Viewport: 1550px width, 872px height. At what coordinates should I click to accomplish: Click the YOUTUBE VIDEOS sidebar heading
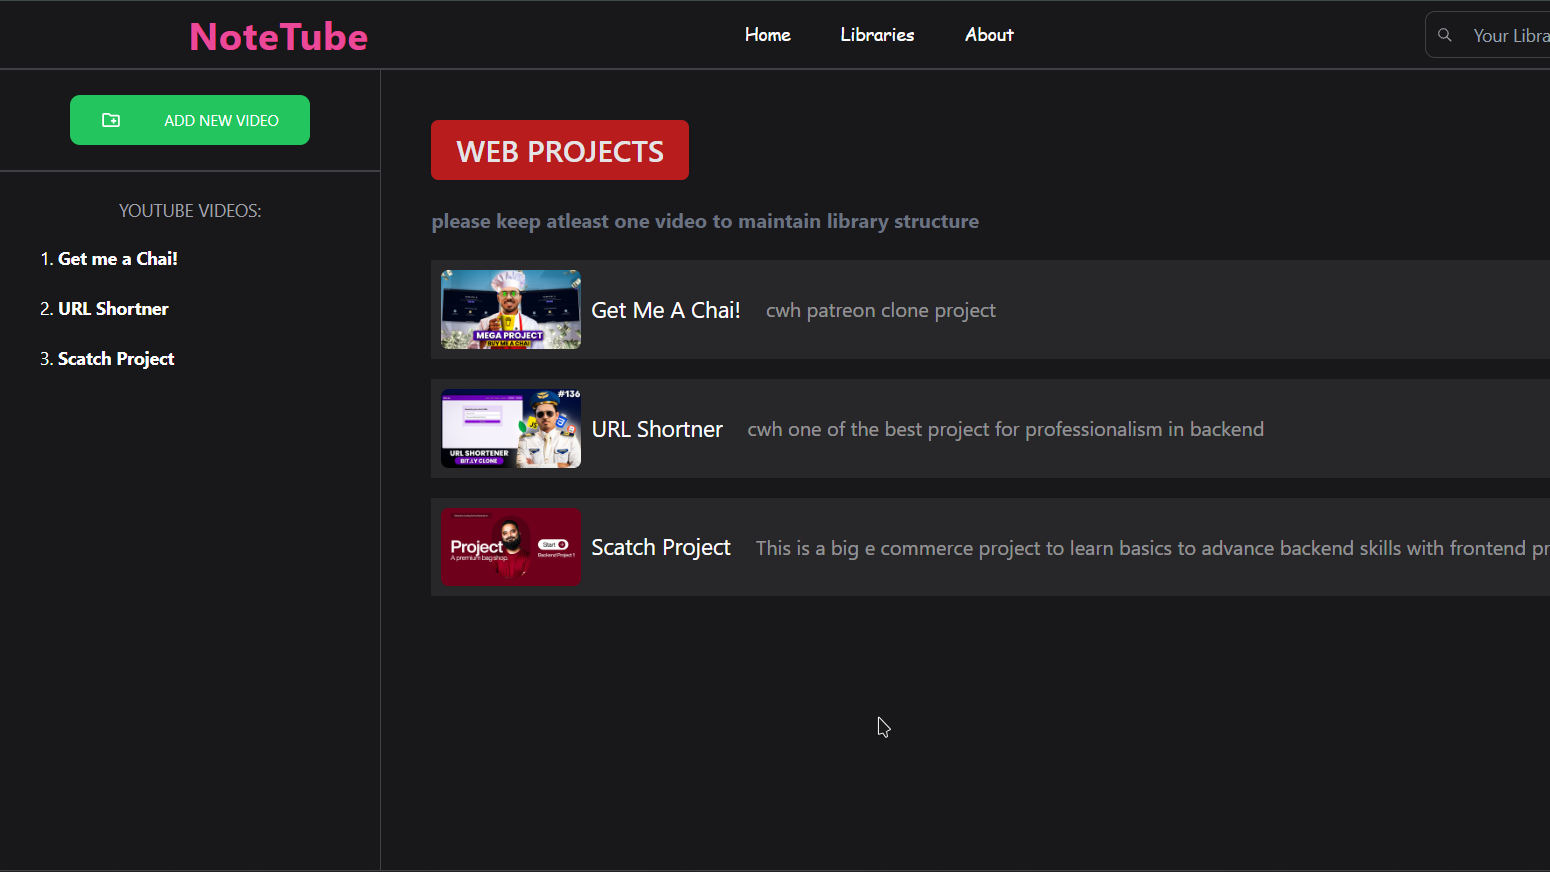tap(189, 210)
